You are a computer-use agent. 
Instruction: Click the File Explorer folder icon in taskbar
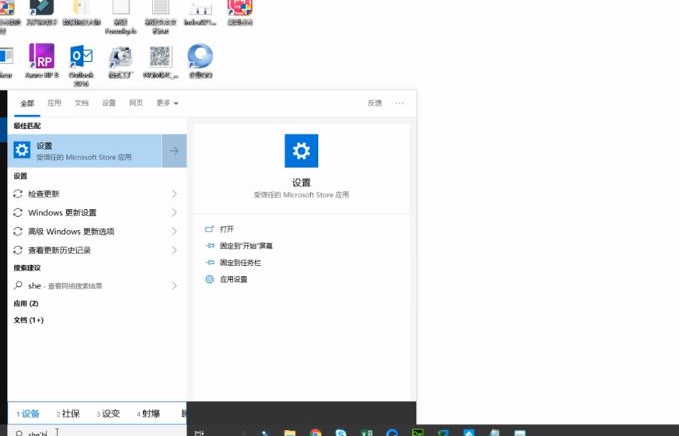[290, 433]
